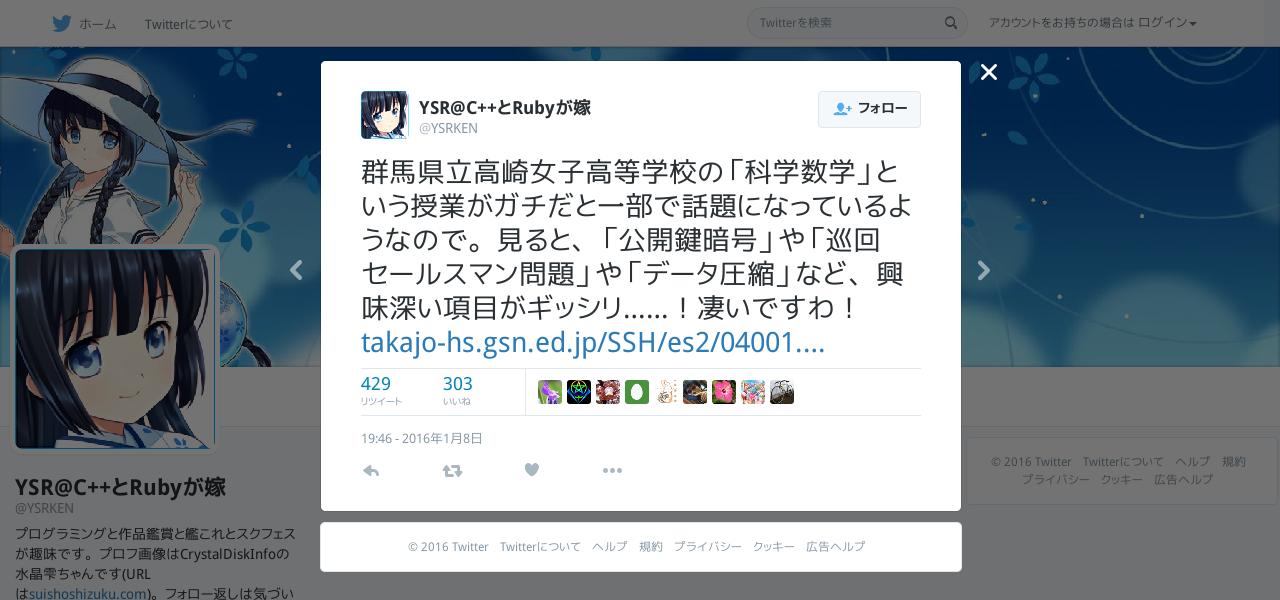The image size is (1280, 600).
Task: Click the search magnifier icon
Action: [x=951, y=23]
